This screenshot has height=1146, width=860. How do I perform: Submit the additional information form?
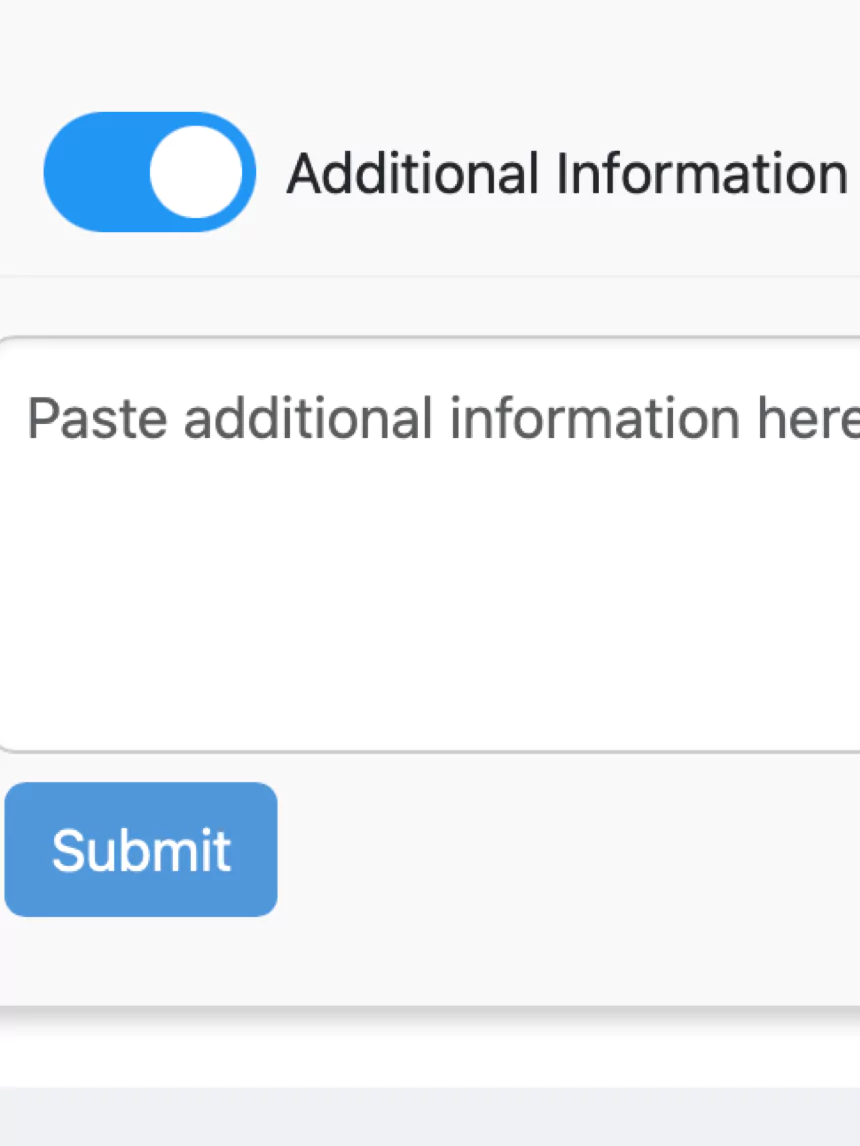141,849
